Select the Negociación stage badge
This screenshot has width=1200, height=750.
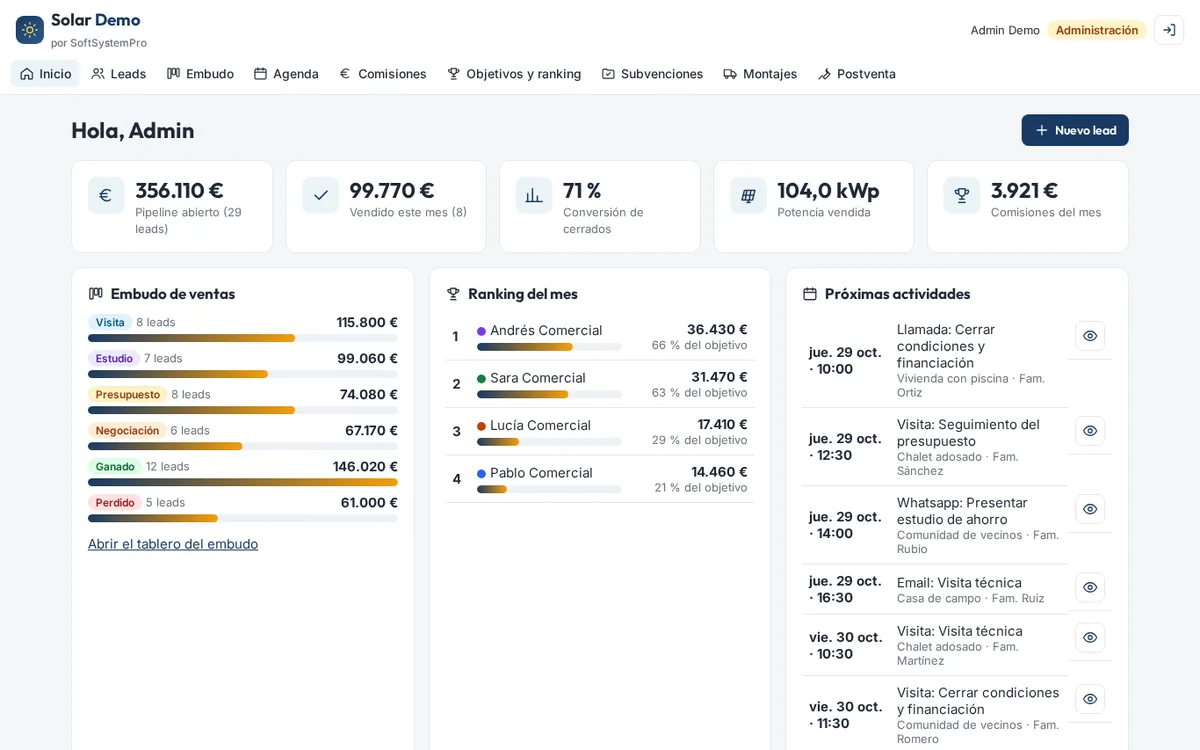[x=127, y=431]
